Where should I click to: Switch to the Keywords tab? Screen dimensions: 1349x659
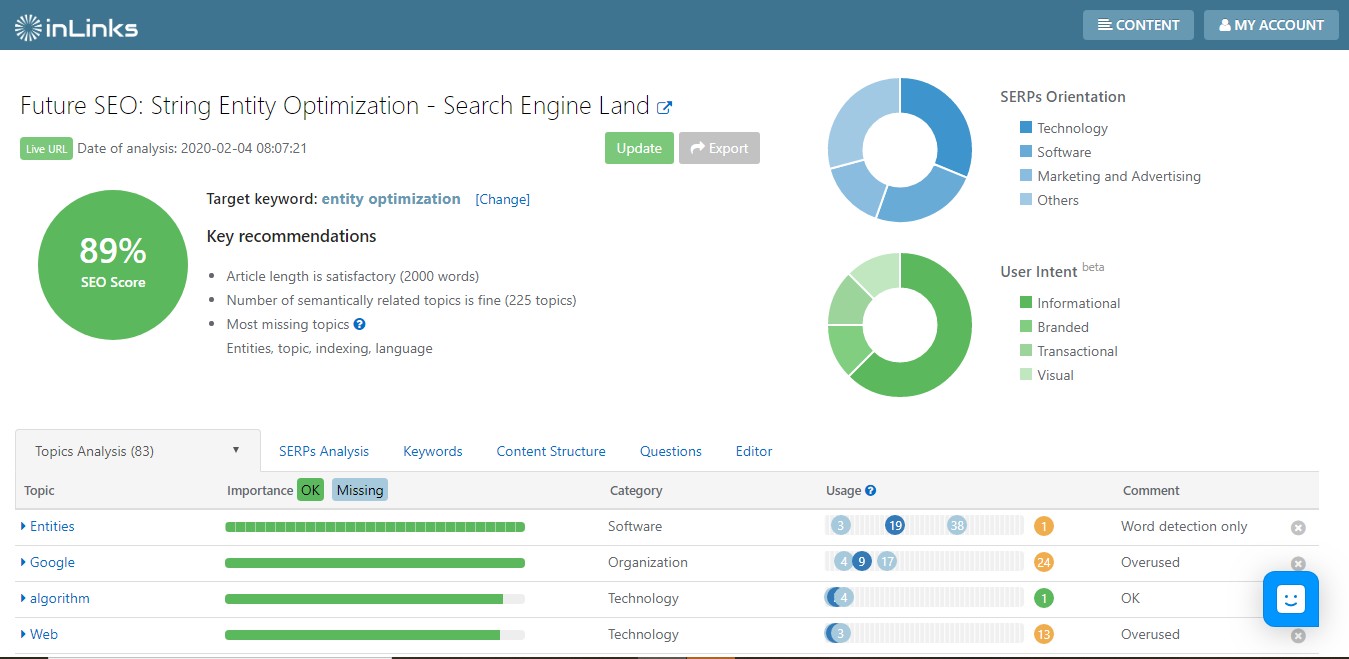[x=433, y=451]
